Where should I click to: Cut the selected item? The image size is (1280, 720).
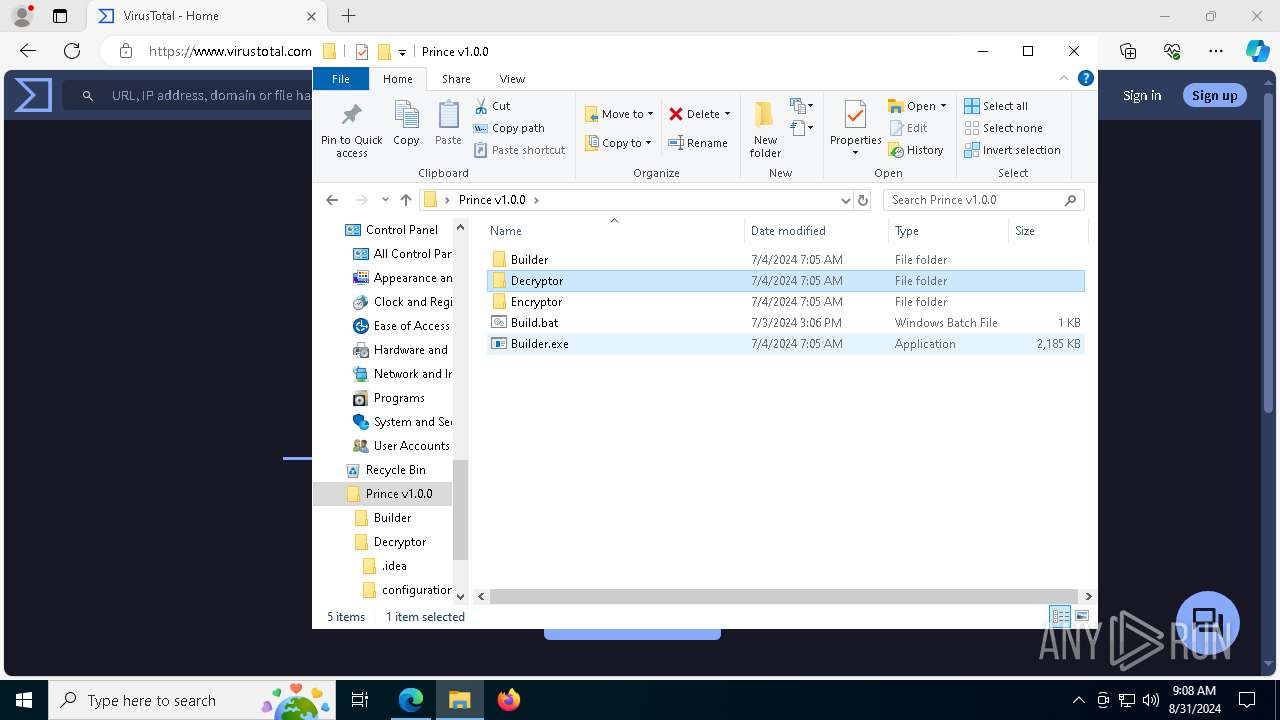[x=492, y=105]
